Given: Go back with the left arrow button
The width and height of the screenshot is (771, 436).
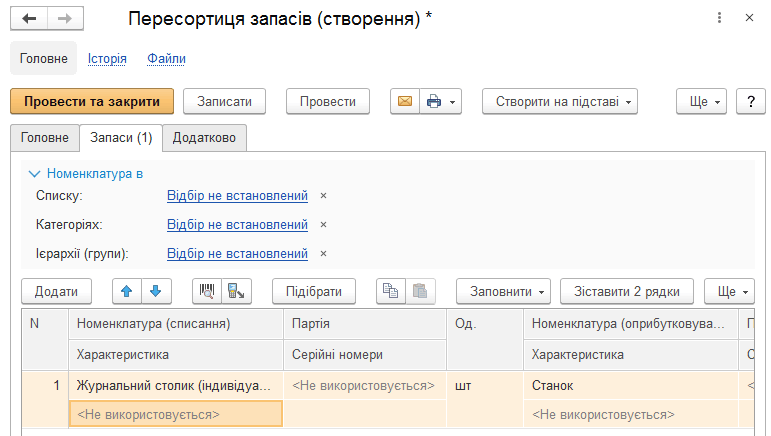Looking at the screenshot, I should pyautogui.click(x=29, y=19).
